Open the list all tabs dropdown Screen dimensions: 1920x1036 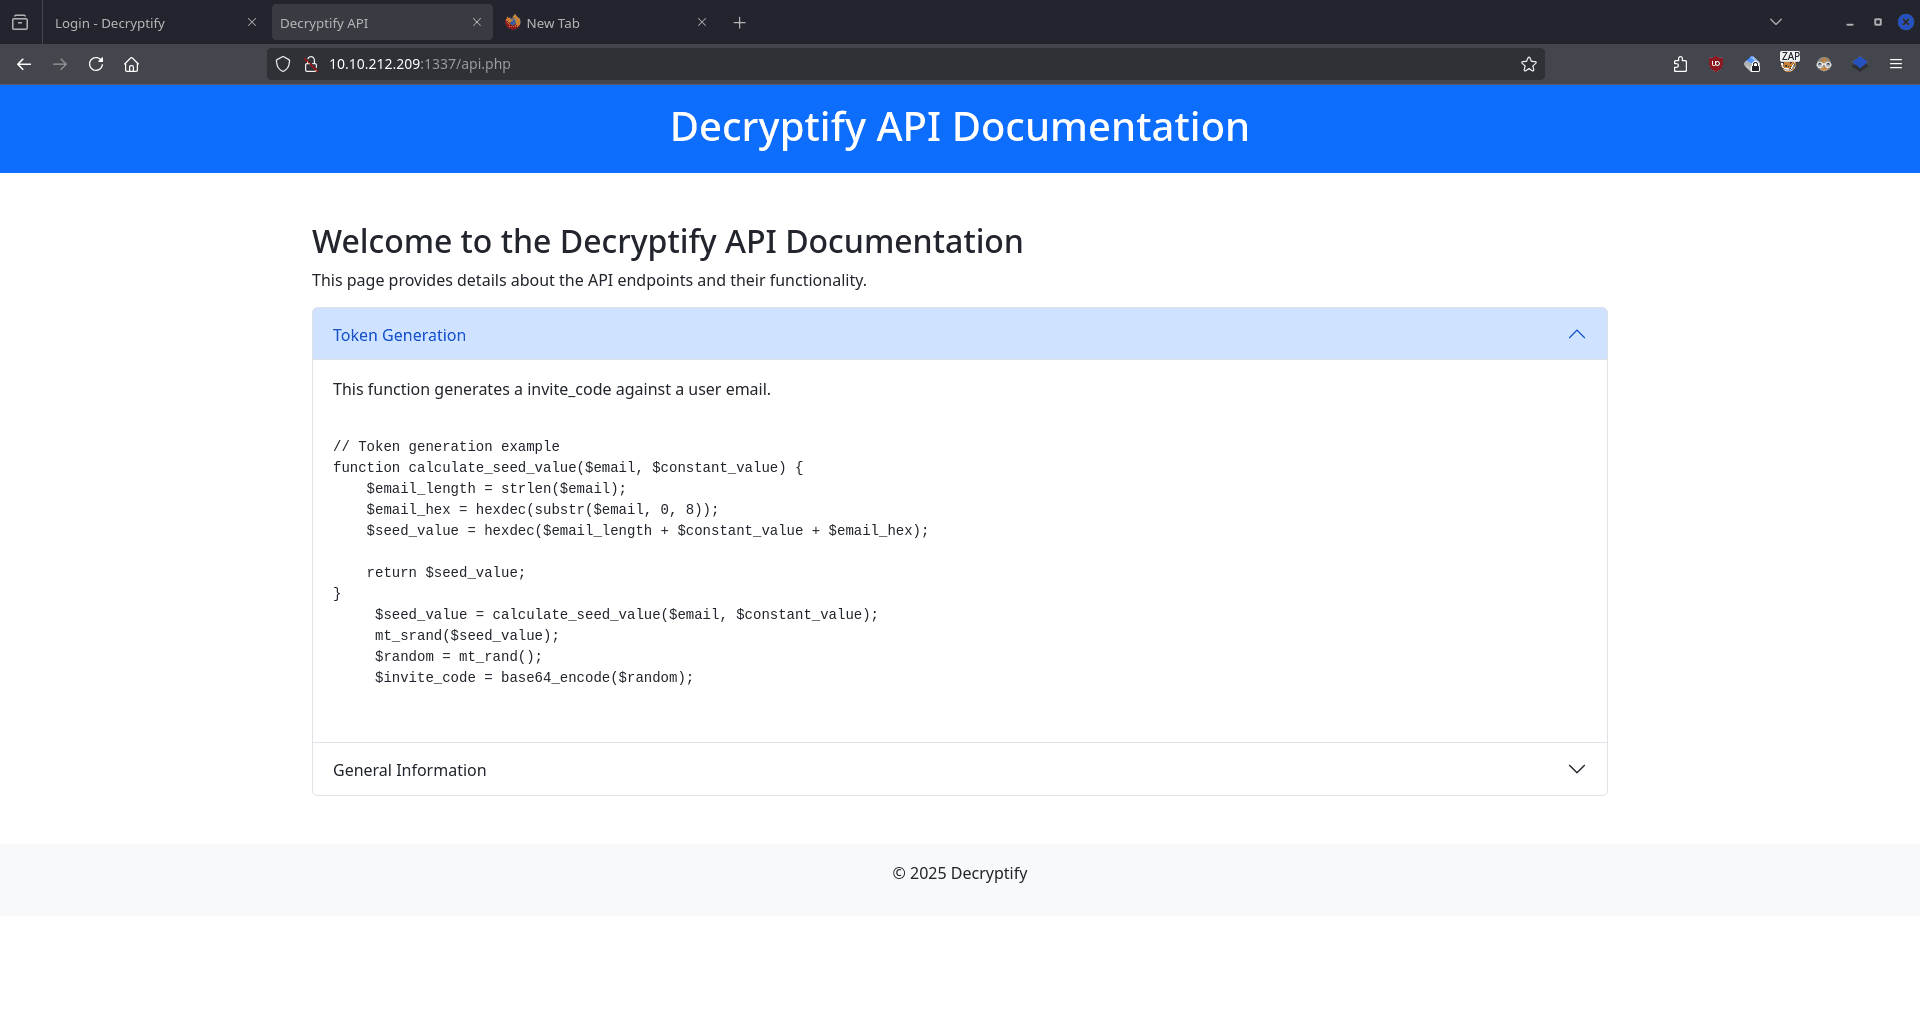point(1776,22)
